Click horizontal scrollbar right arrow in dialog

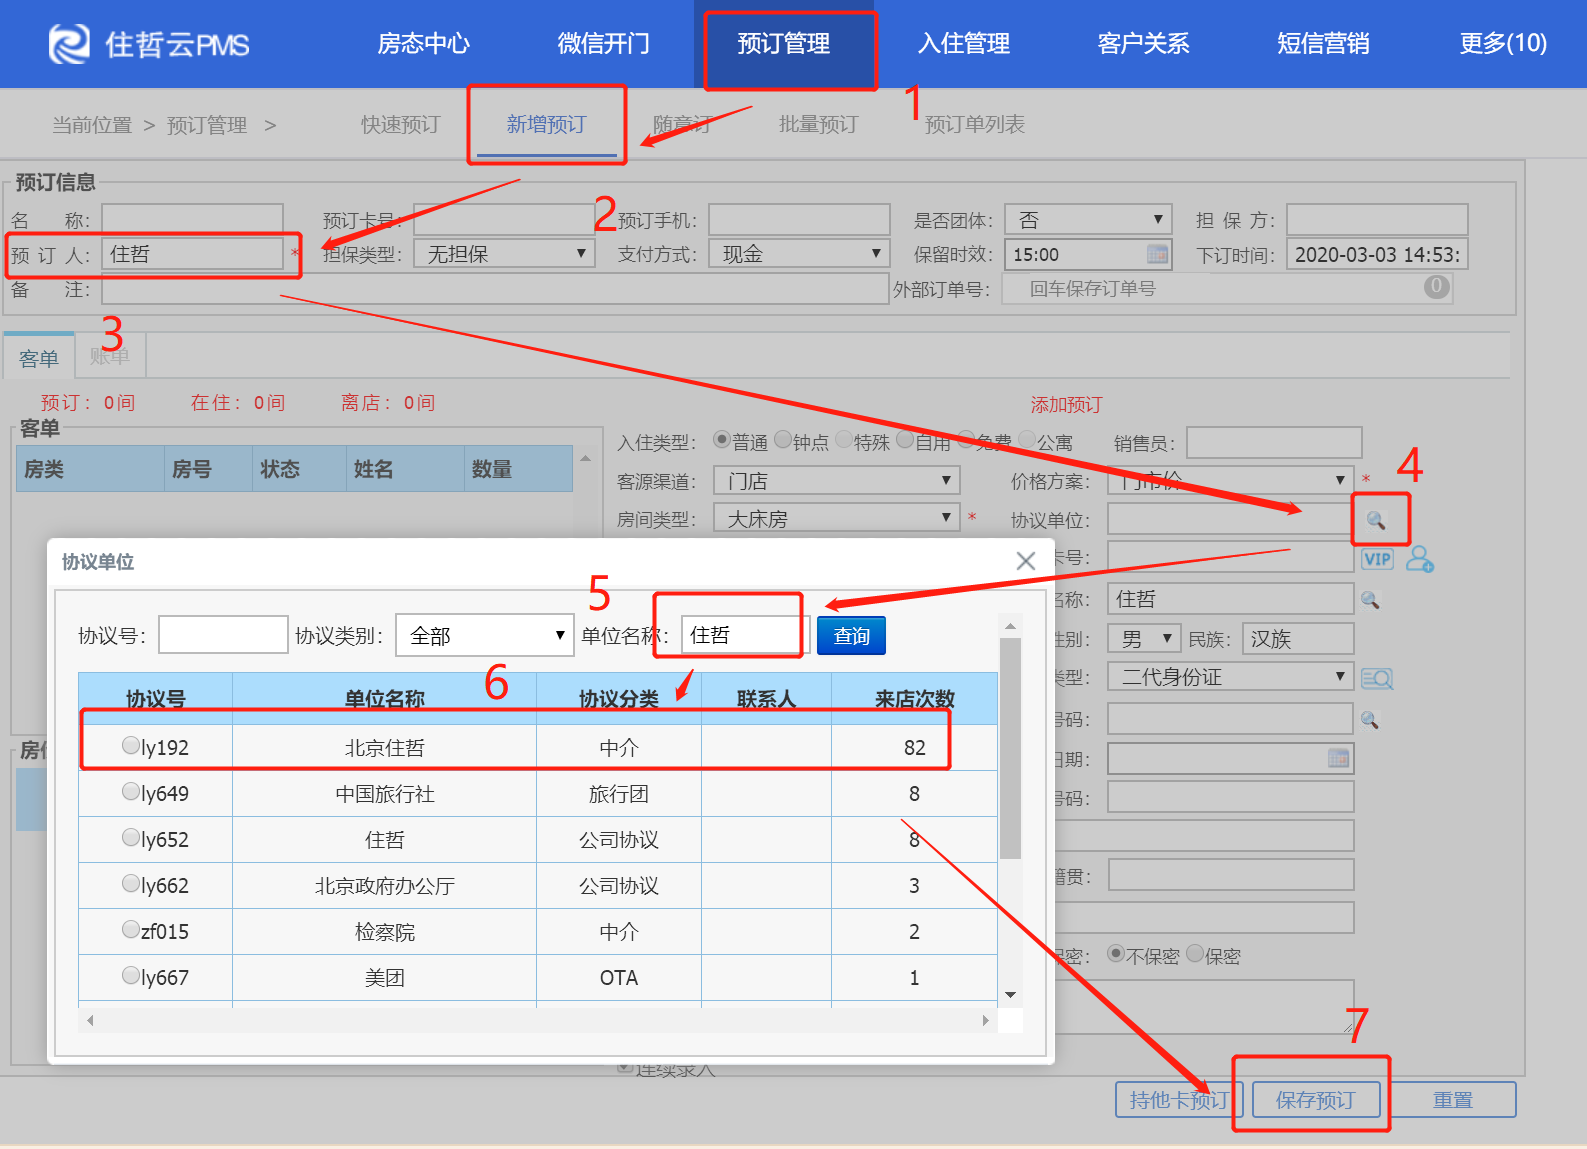(985, 1020)
